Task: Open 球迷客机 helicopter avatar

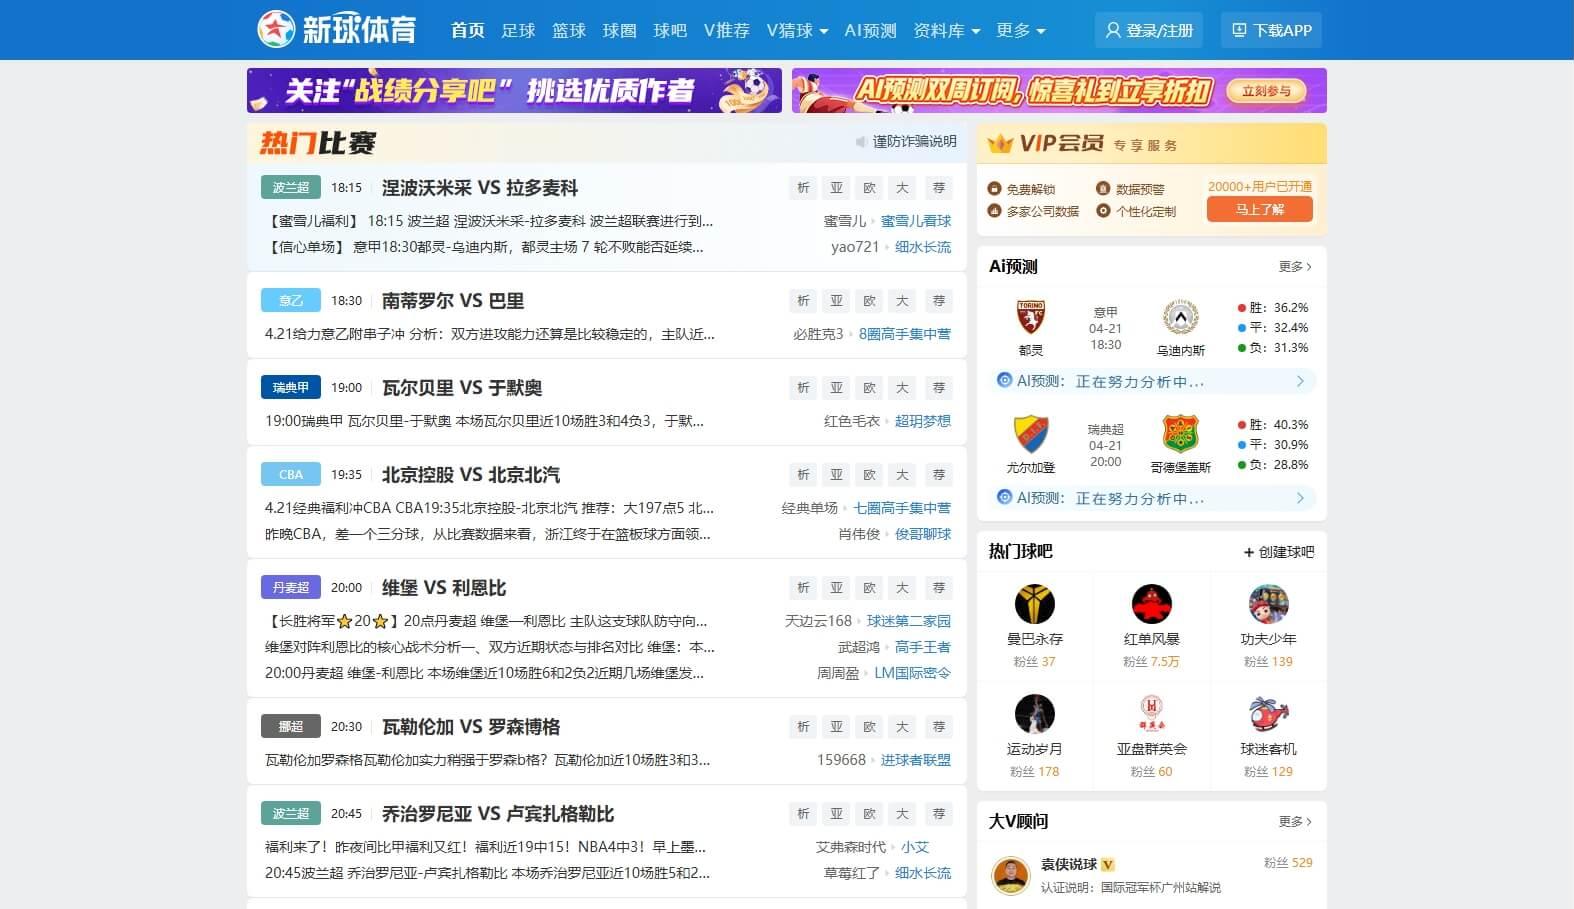Action: pos(1268,714)
